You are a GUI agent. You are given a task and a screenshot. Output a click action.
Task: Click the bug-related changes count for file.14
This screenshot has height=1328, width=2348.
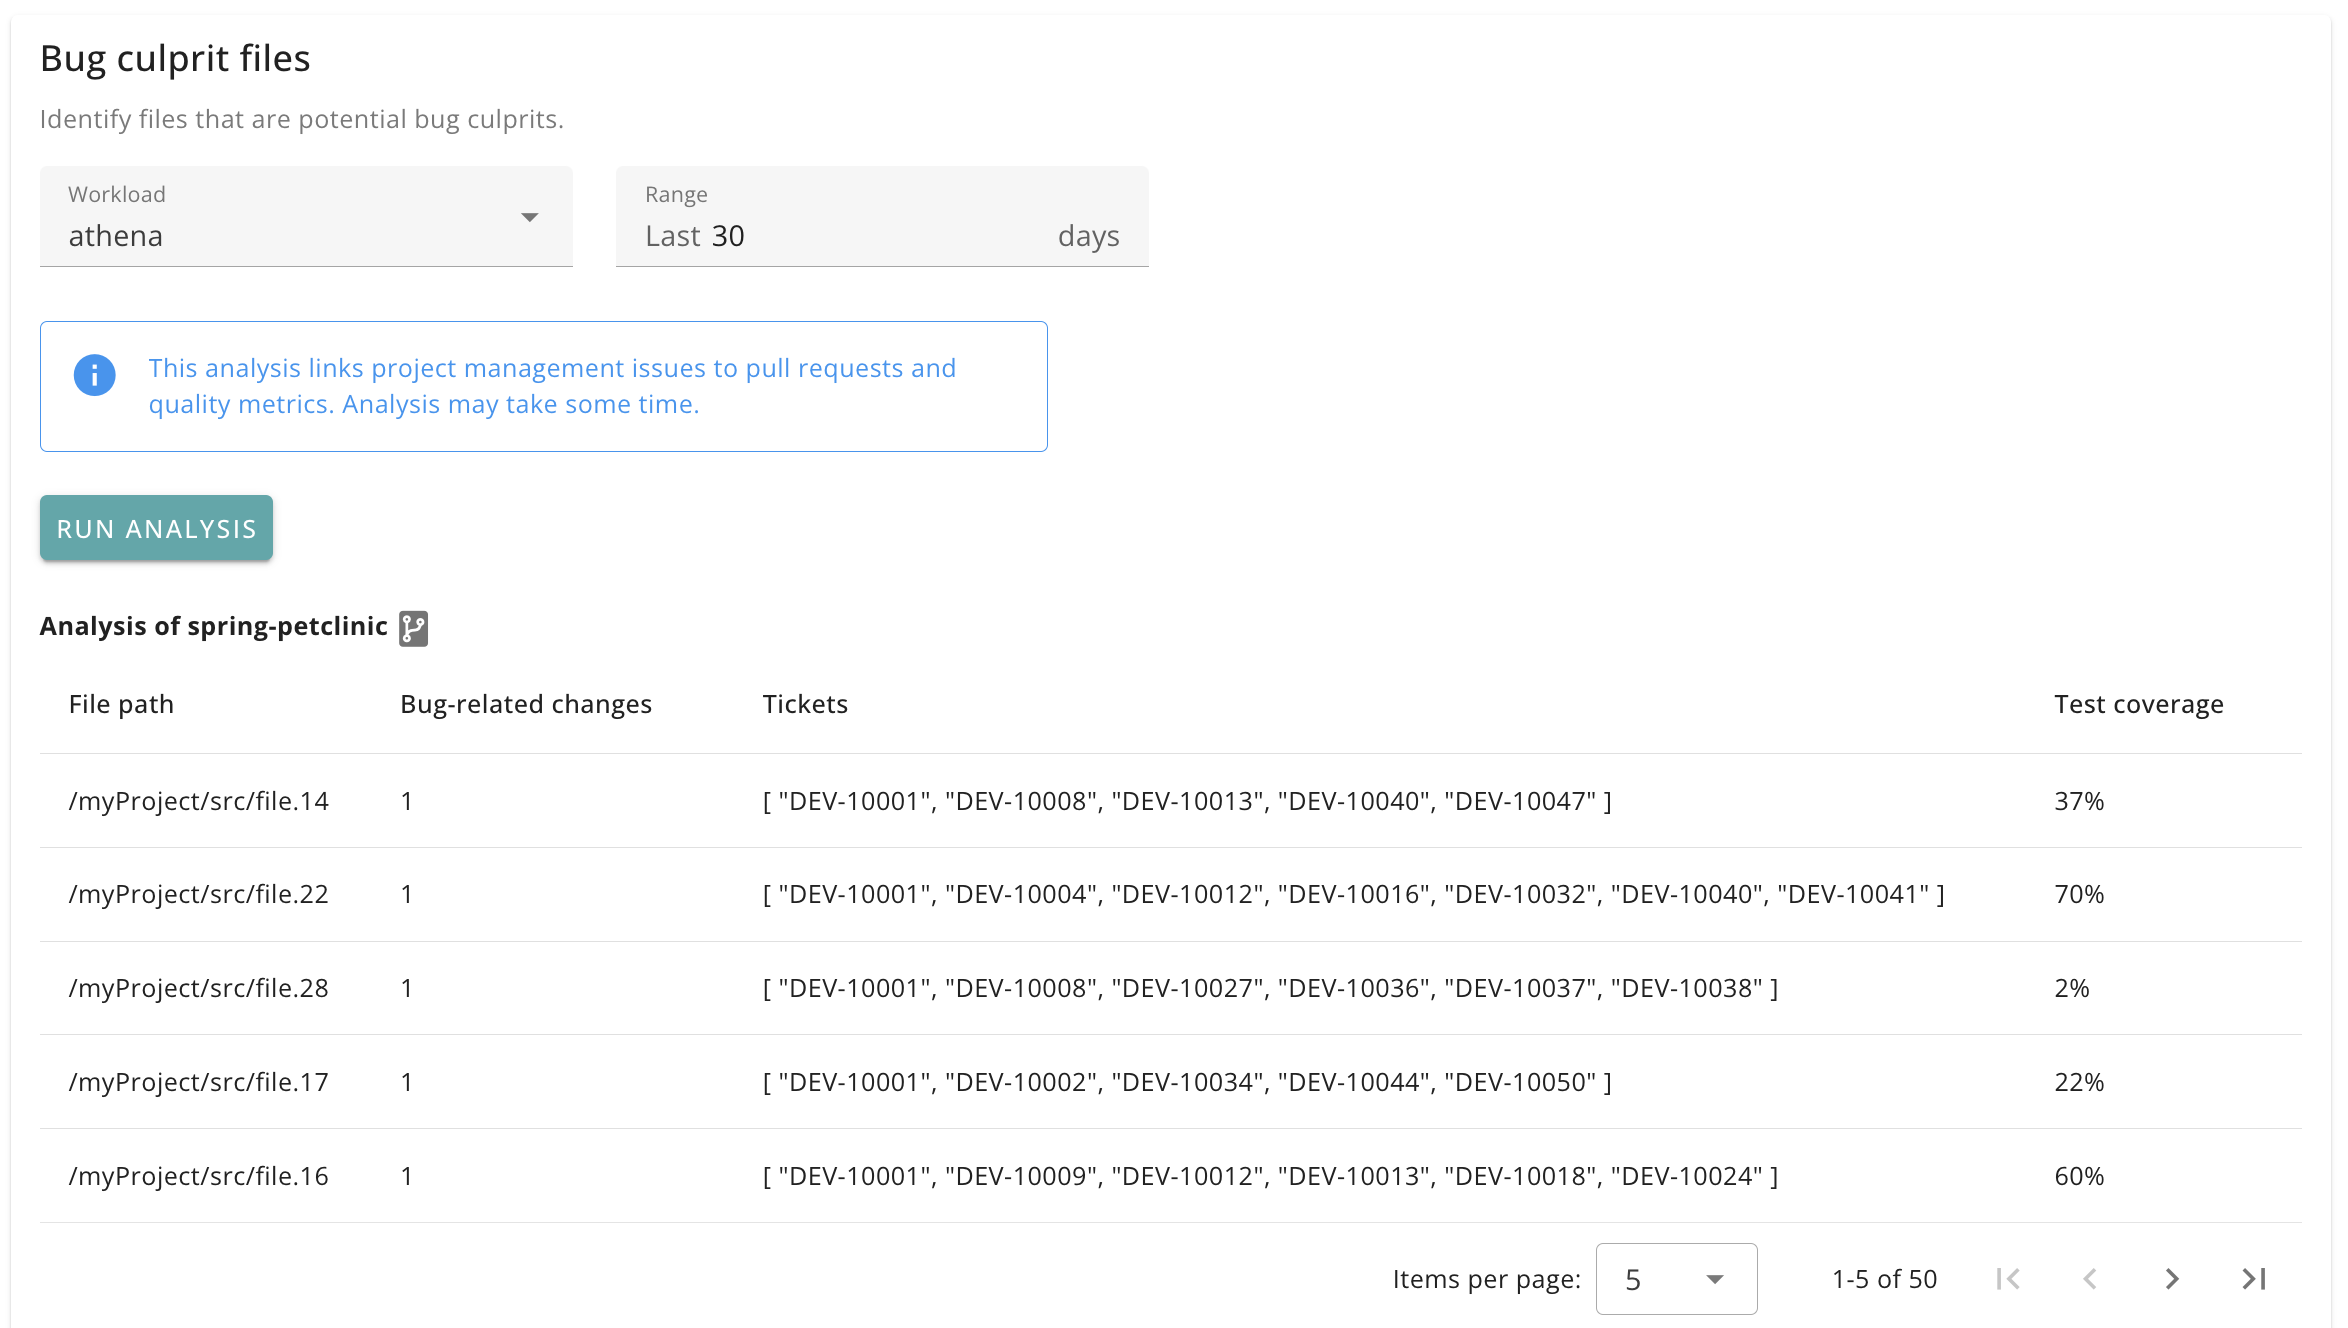(407, 801)
